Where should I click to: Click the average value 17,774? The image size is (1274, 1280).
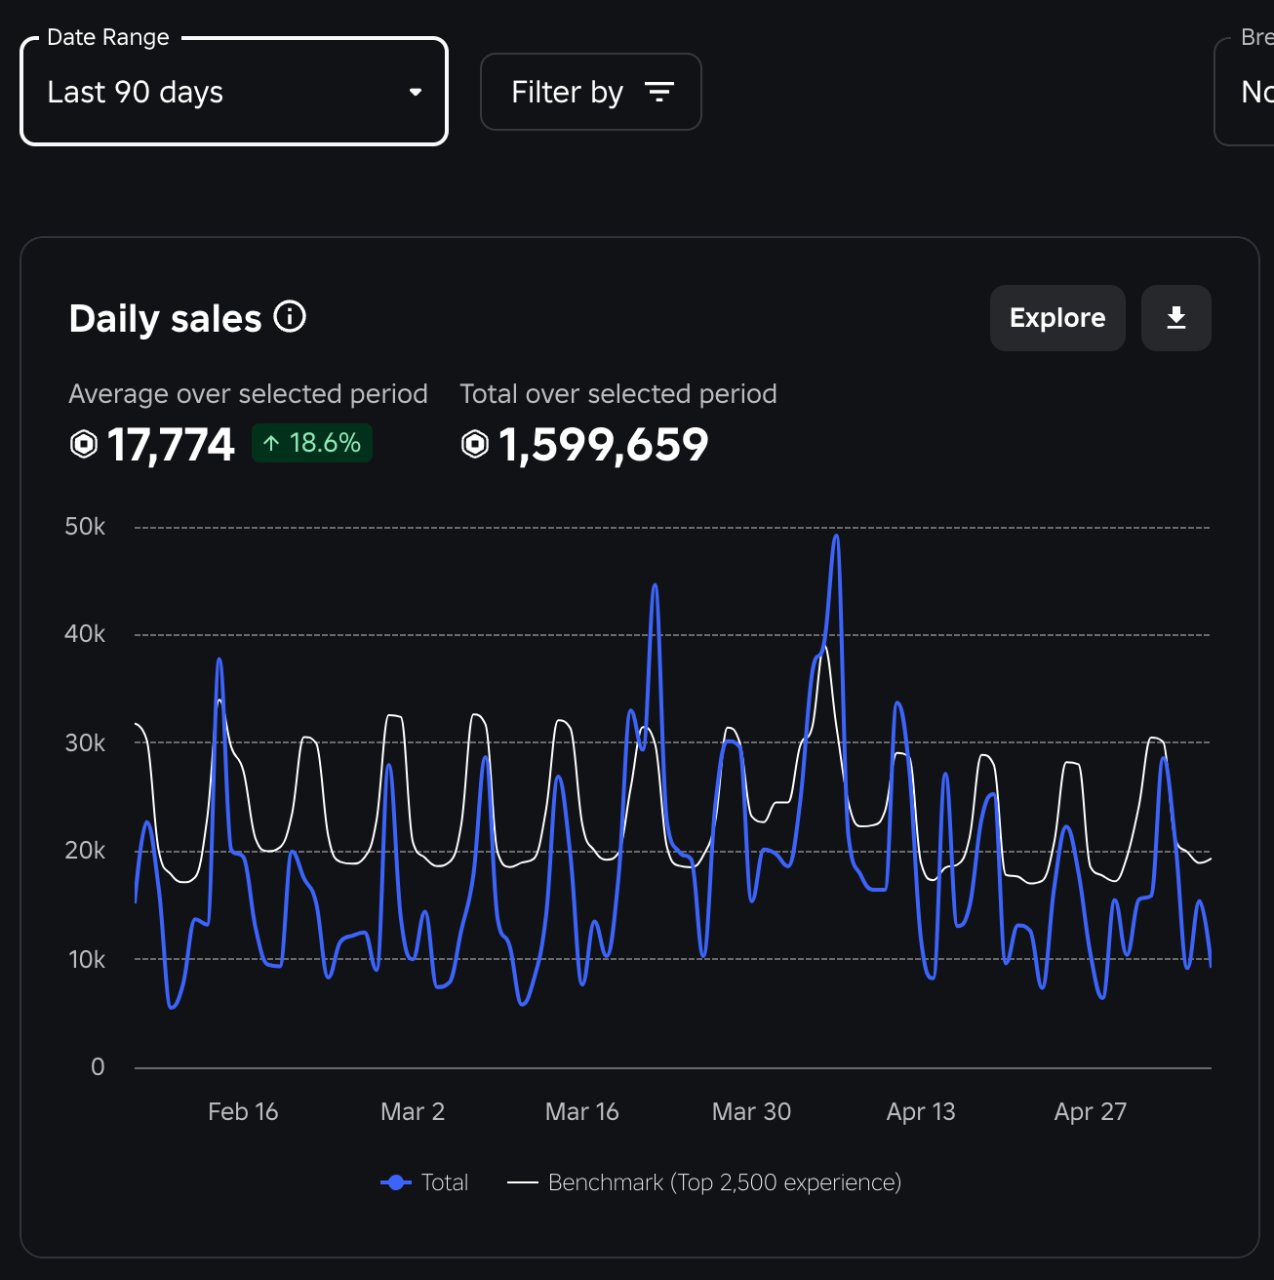(170, 444)
